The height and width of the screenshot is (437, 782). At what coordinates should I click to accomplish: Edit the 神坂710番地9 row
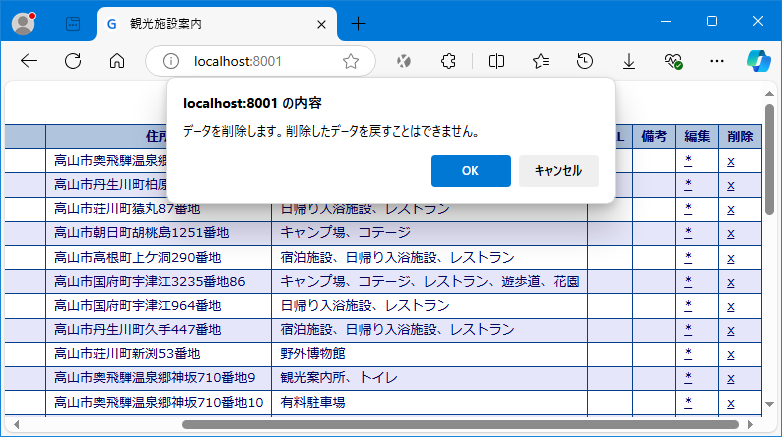688,377
